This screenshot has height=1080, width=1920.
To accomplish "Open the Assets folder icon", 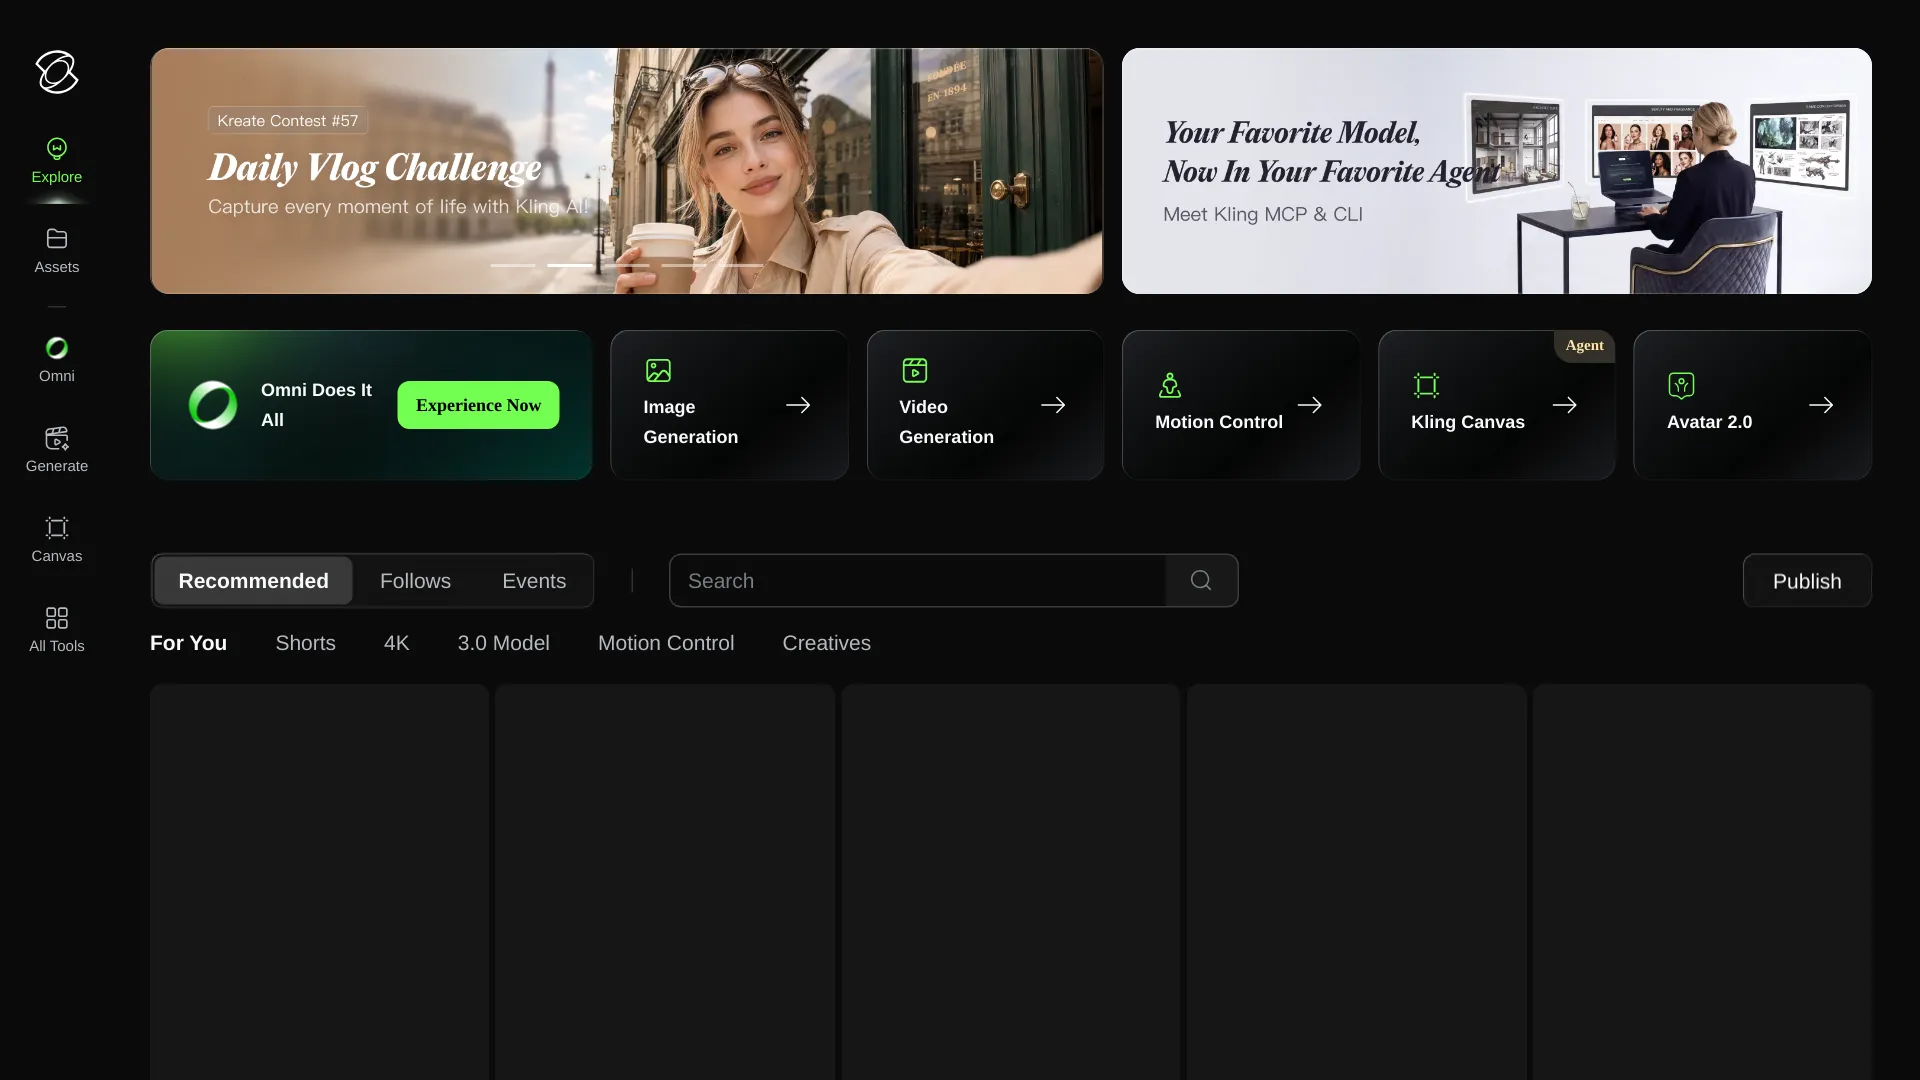I will pyautogui.click(x=57, y=239).
